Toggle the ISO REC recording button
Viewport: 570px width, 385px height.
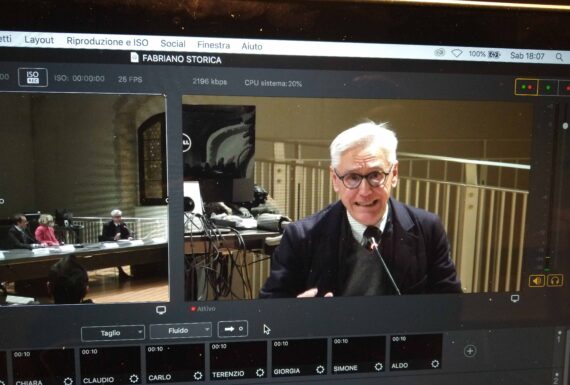point(33,77)
